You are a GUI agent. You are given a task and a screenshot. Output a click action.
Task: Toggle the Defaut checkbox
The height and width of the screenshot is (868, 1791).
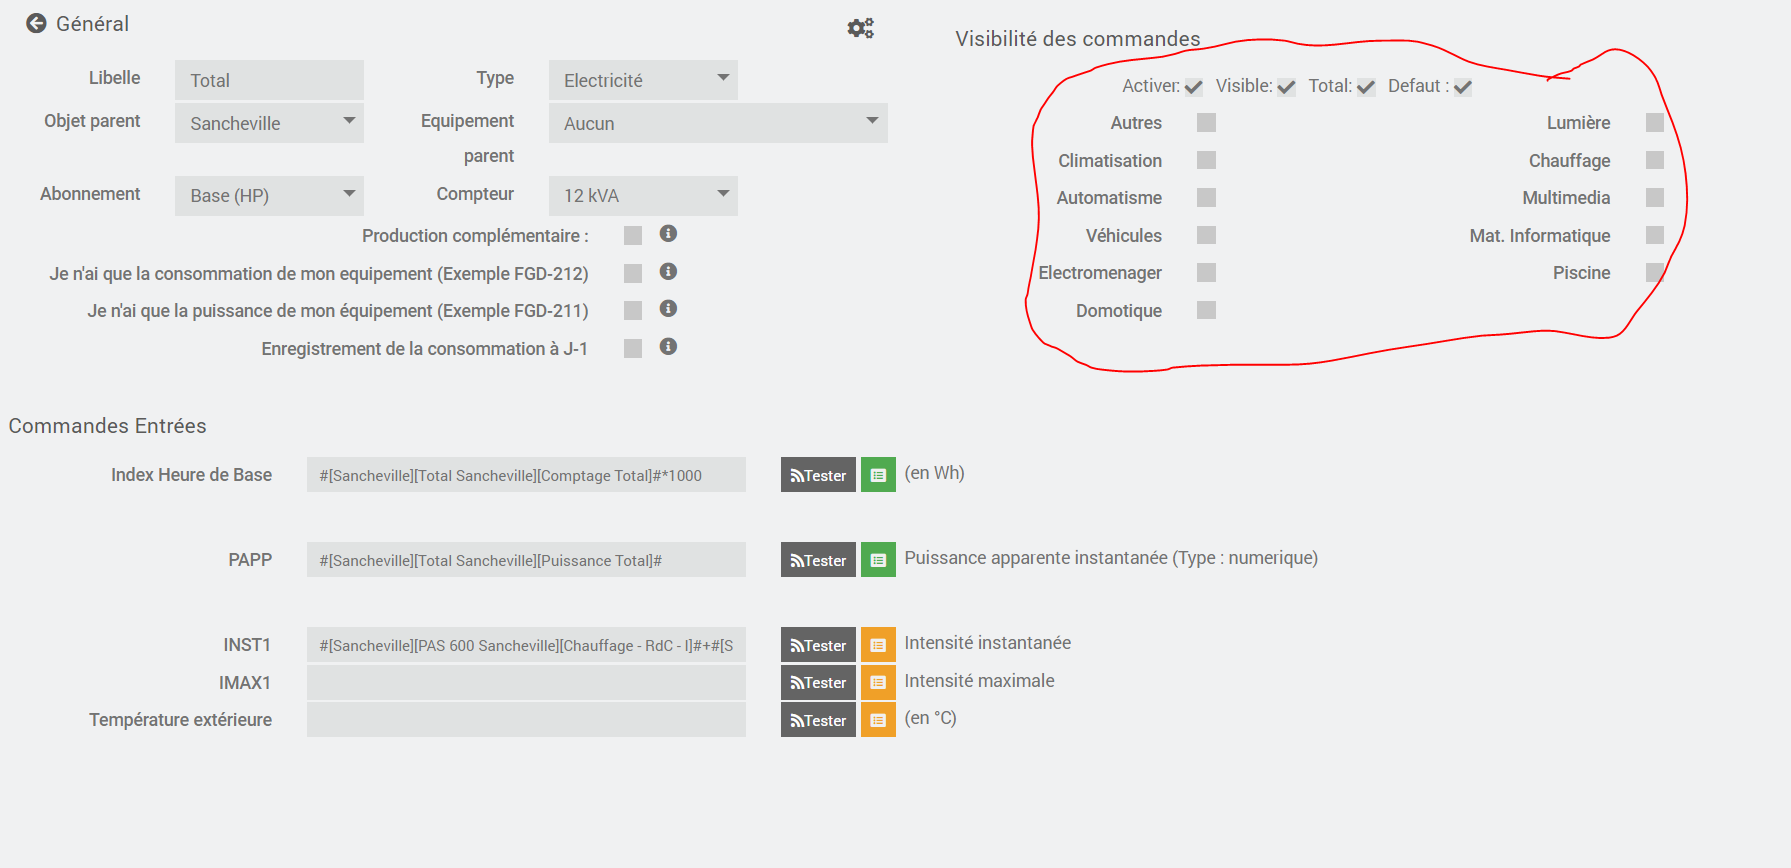(1463, 87)
